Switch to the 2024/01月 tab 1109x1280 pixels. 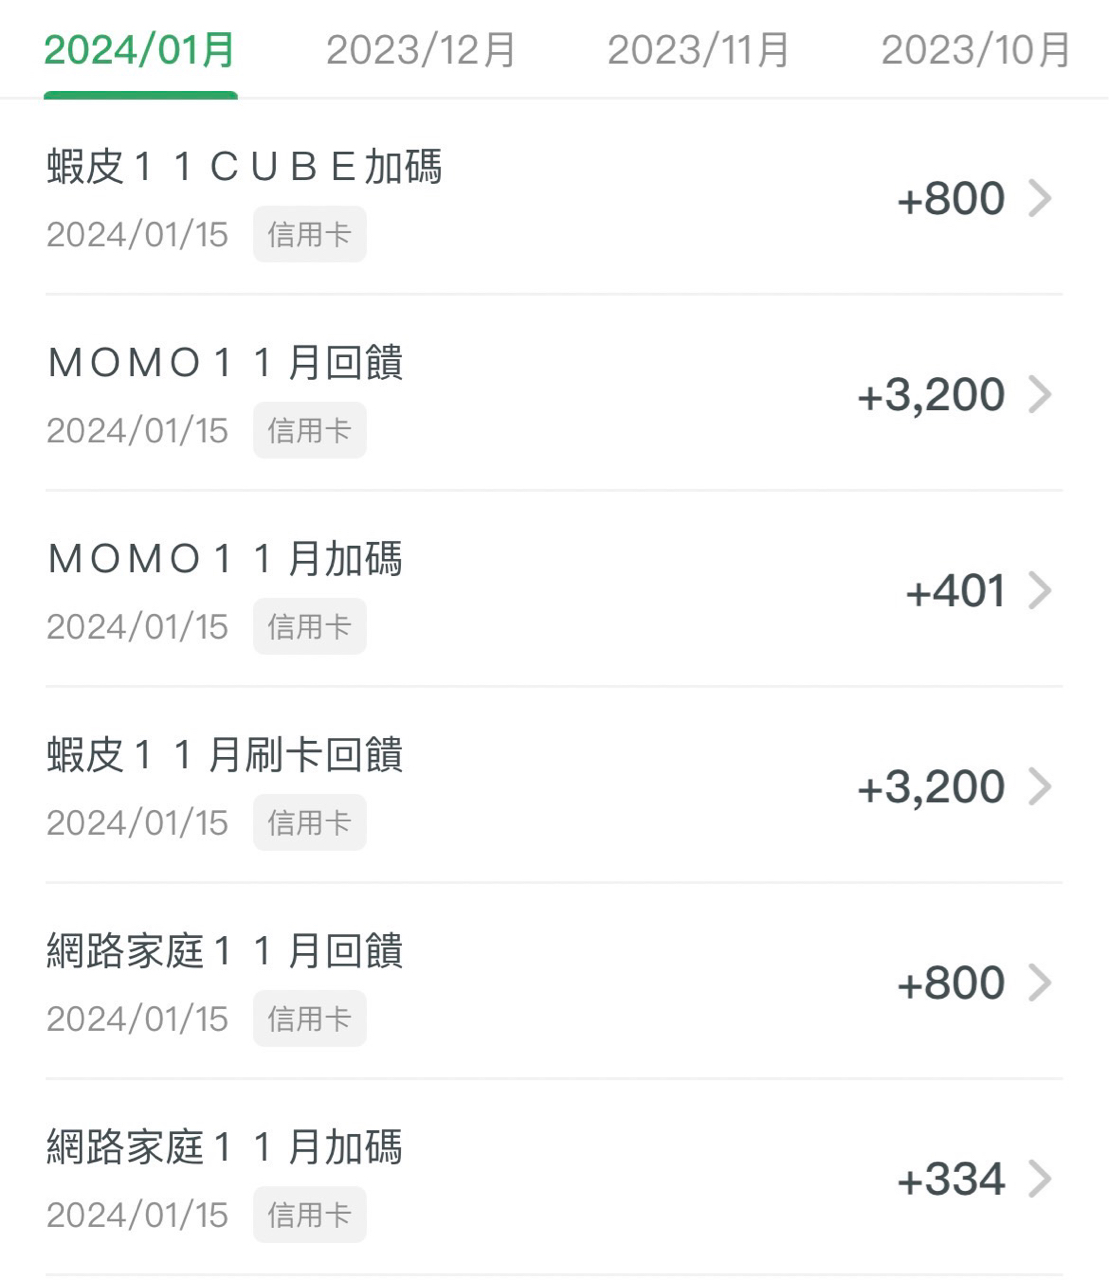point(140,50)
